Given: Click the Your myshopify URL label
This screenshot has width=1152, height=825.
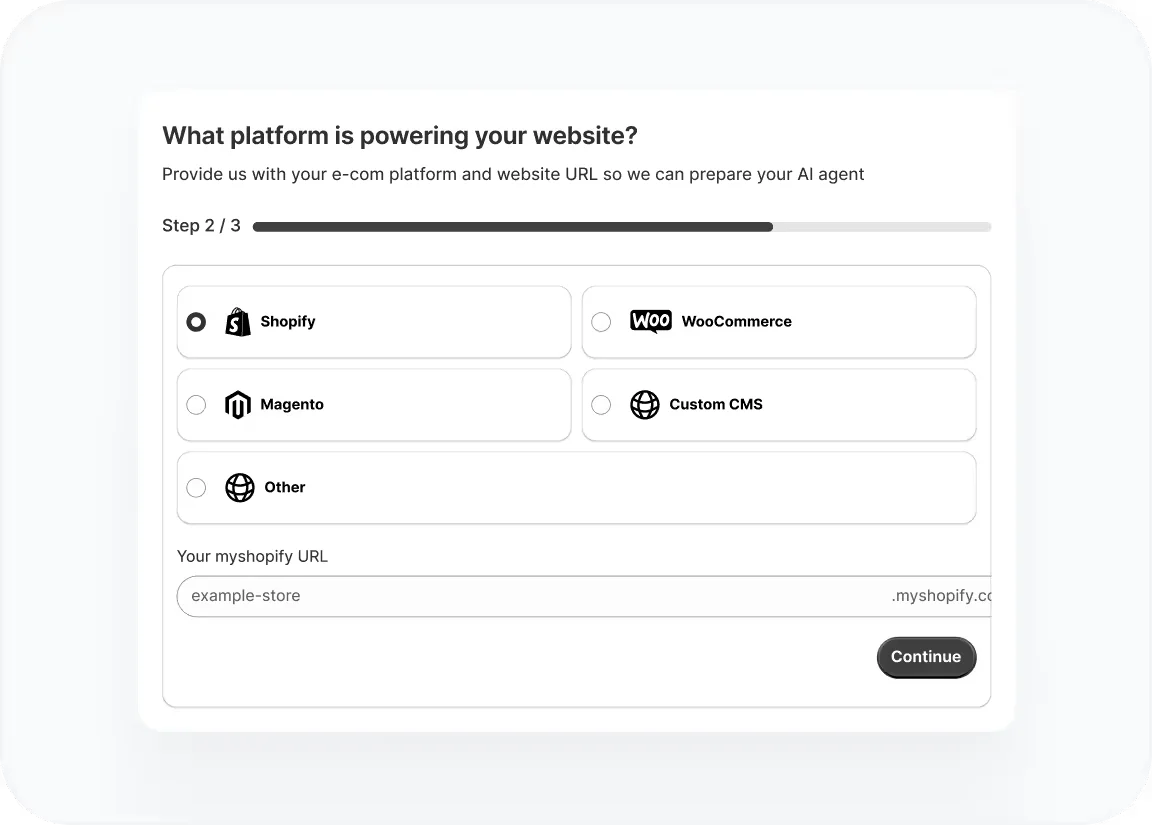Looking at the screenshot, I should pyautogui.click(x=252, y=556).
